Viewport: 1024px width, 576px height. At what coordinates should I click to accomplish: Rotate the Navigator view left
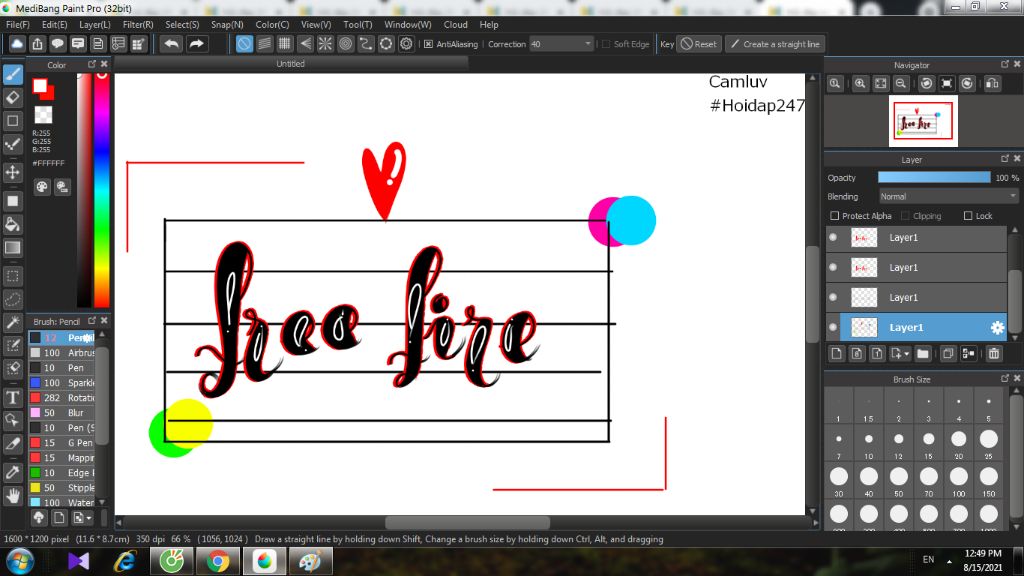(x=927, y=84)
